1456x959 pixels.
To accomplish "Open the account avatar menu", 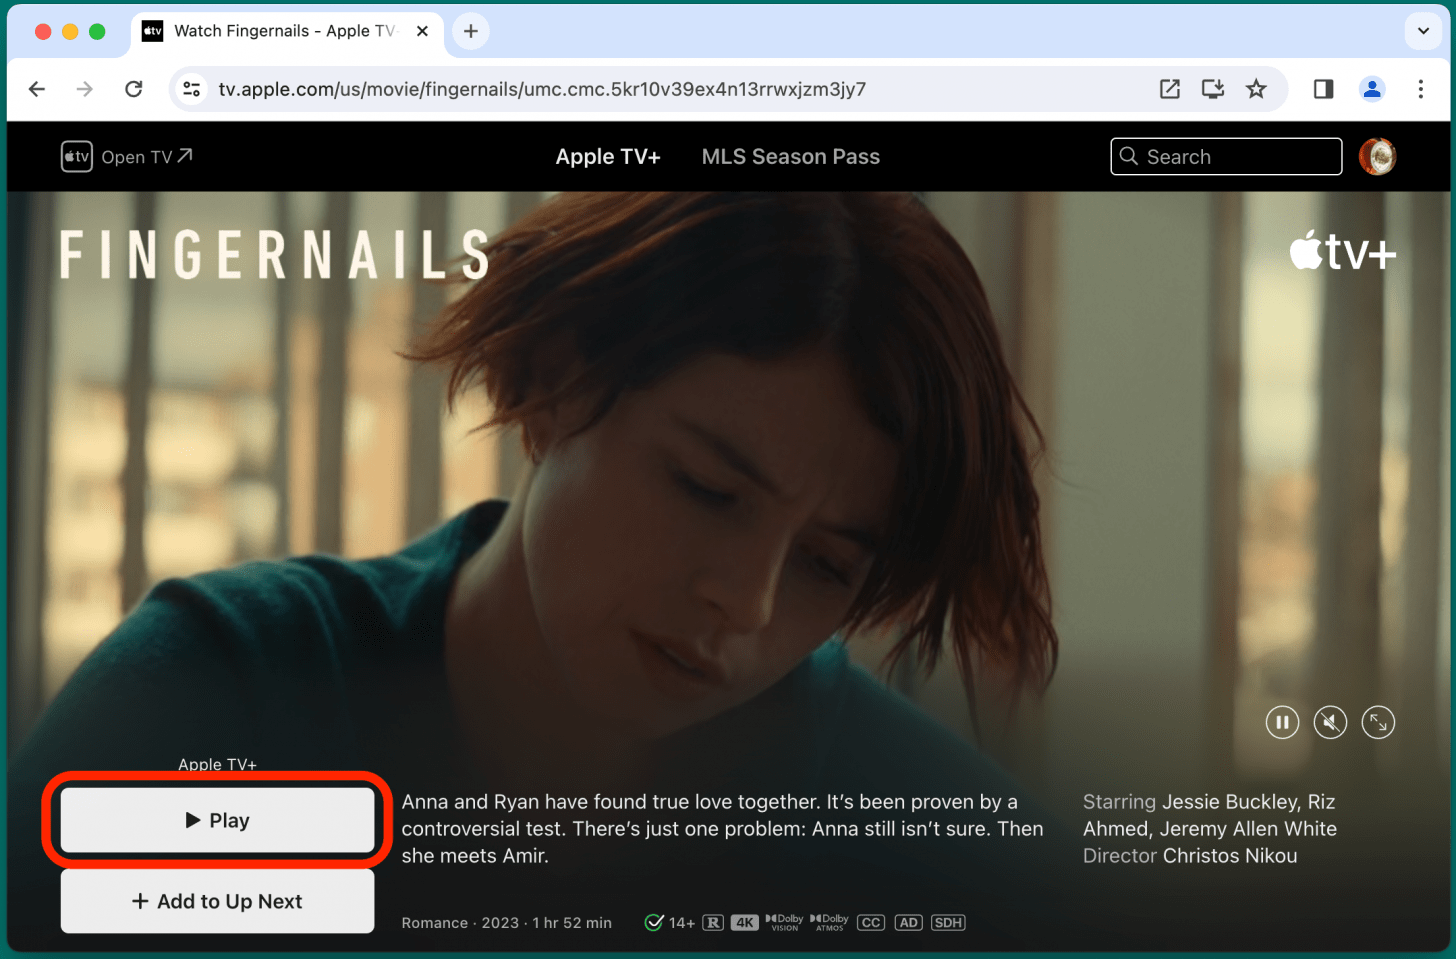I will [1377, 156].
